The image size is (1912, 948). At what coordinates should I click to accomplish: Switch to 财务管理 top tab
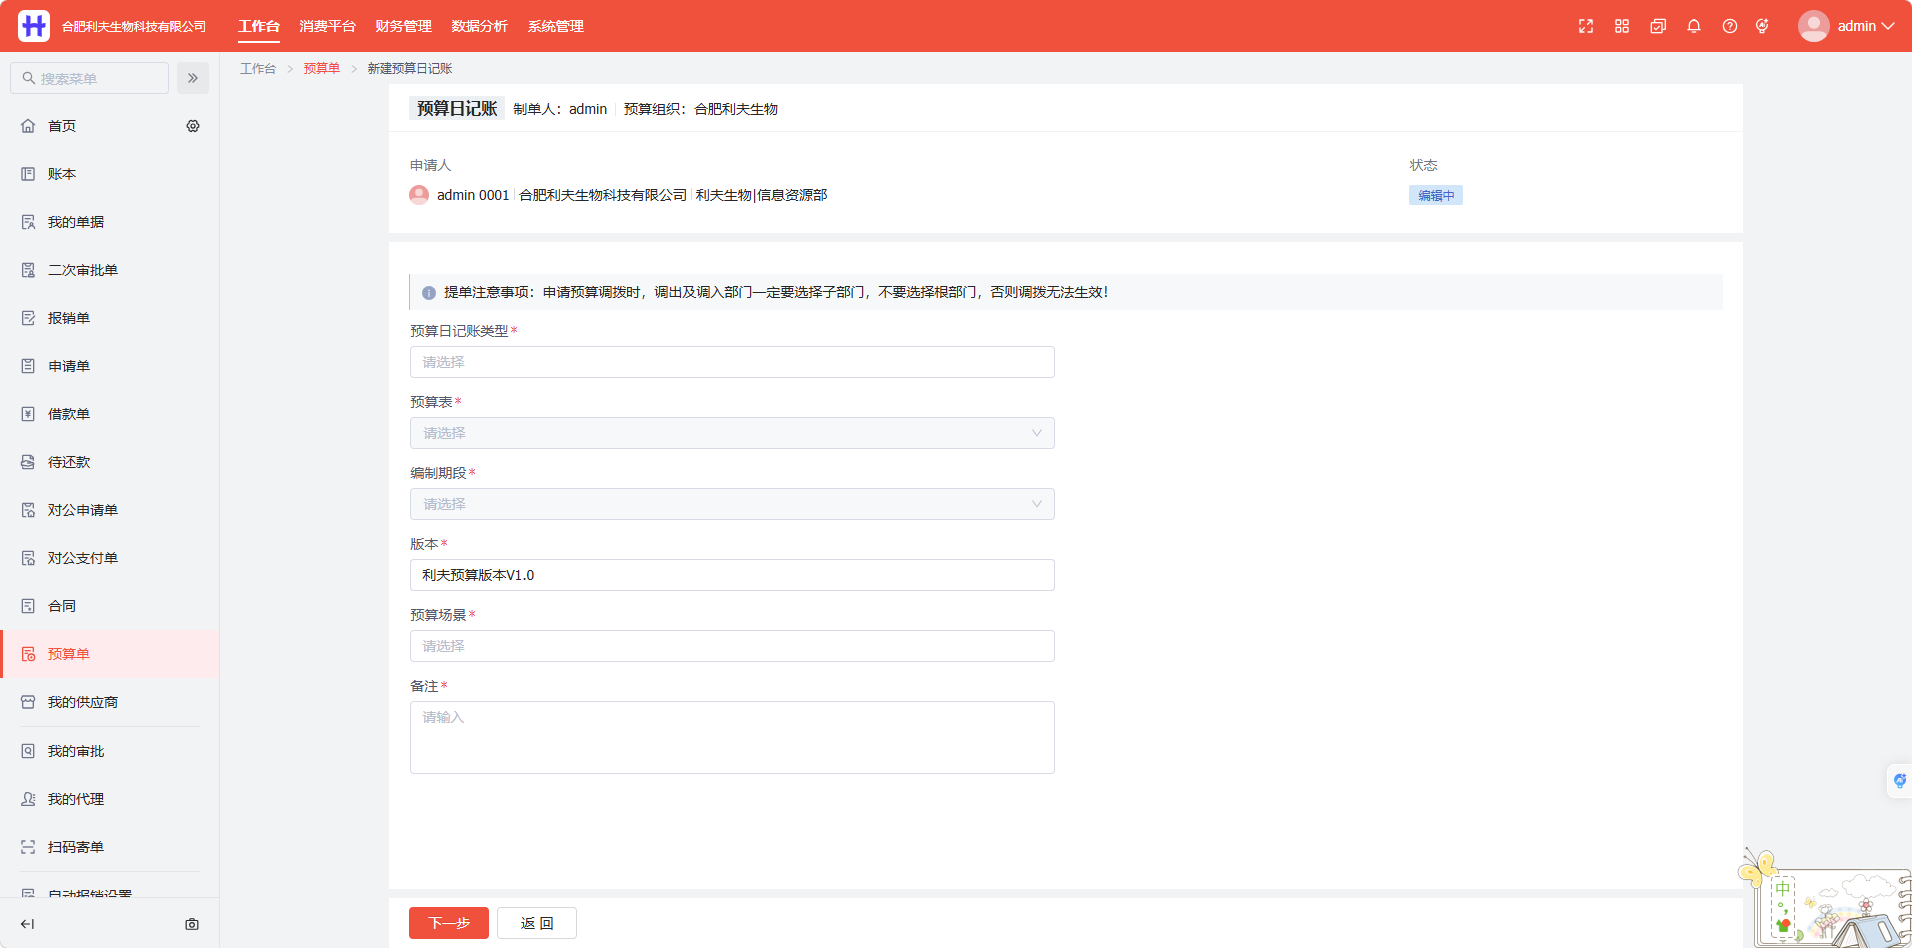403,26
